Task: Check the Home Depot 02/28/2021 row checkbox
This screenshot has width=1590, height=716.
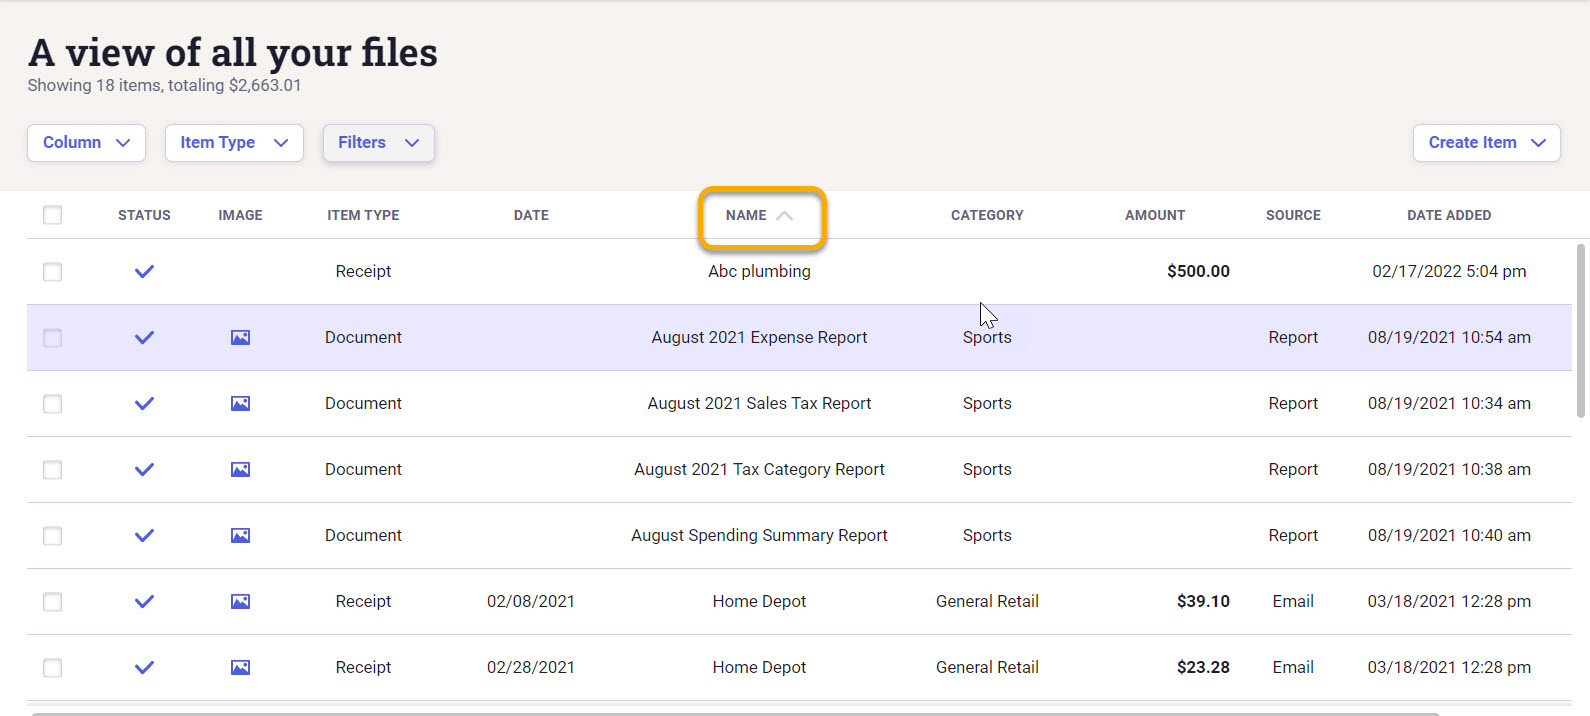Action: point(53,668)
